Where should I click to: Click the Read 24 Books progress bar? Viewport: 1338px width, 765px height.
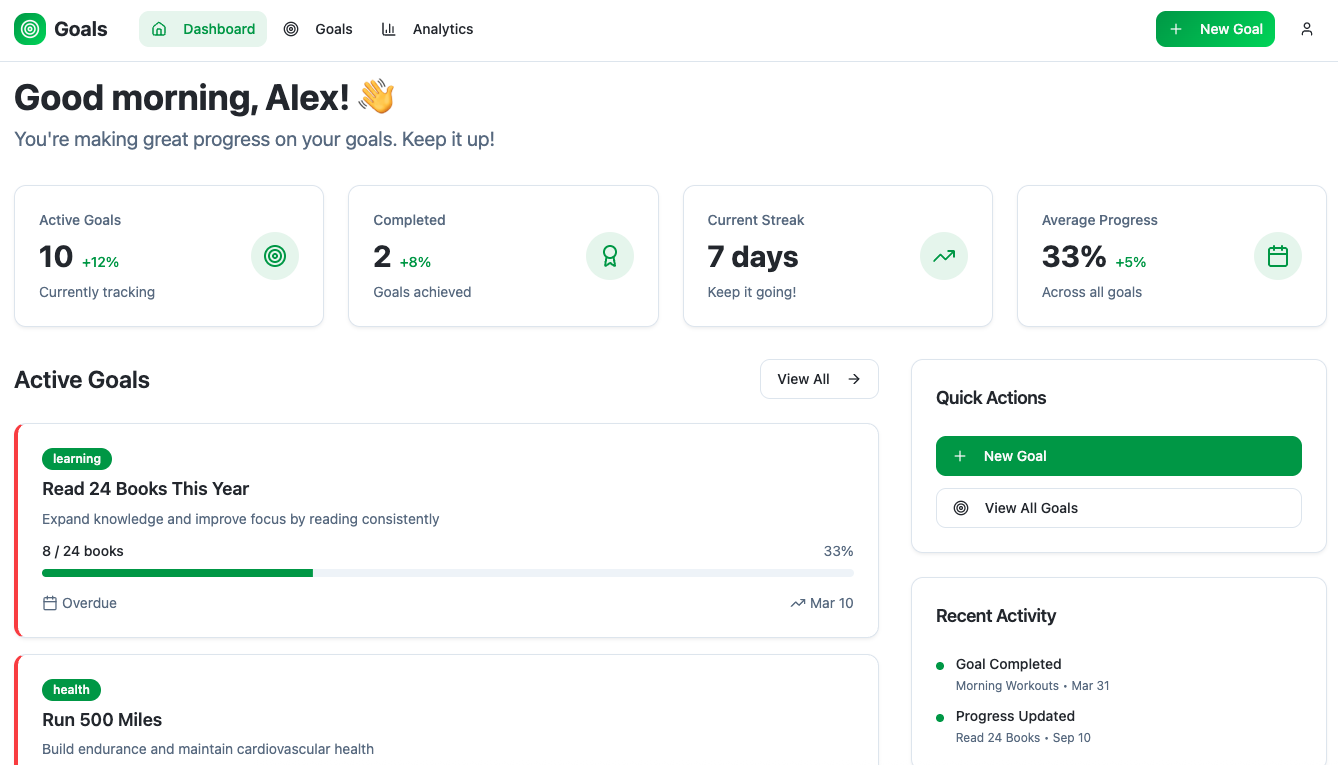(x=447, y=572)
